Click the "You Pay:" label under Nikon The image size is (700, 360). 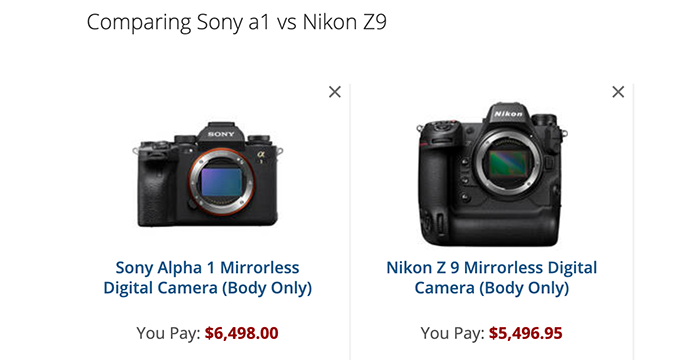(x=453, y=333)
